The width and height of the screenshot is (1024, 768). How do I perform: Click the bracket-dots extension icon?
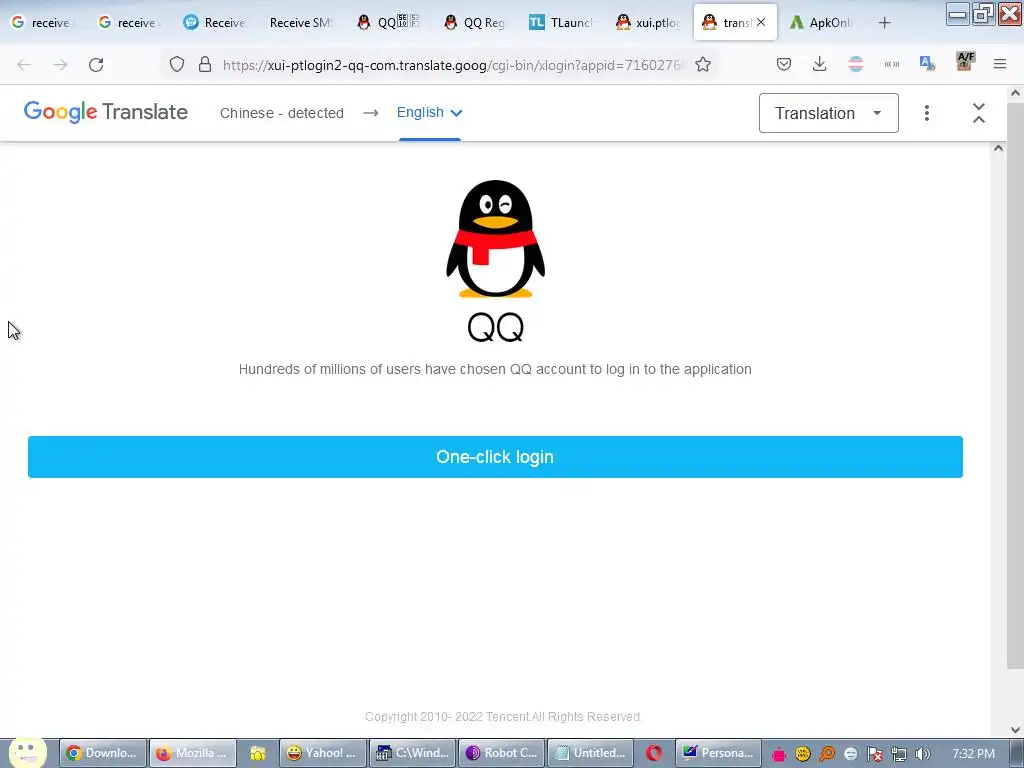click(891, 64)
